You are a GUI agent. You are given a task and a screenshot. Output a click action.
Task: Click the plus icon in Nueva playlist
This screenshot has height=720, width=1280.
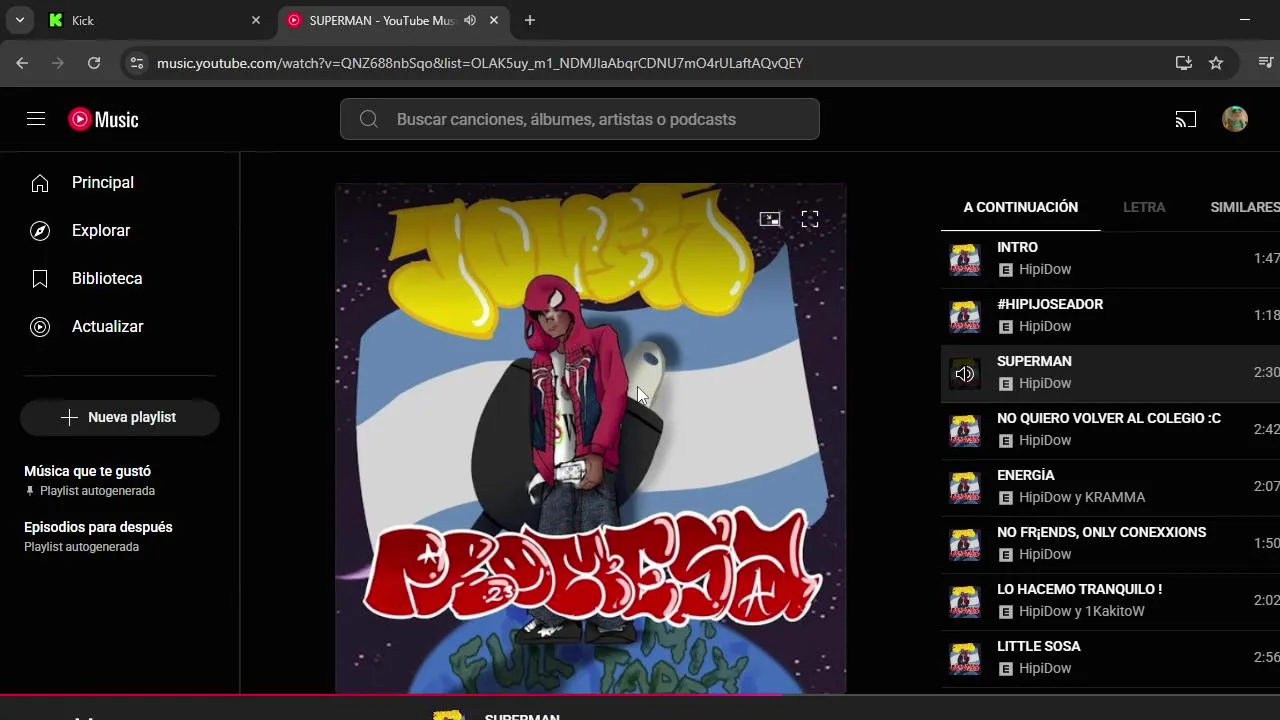point(69,417)
